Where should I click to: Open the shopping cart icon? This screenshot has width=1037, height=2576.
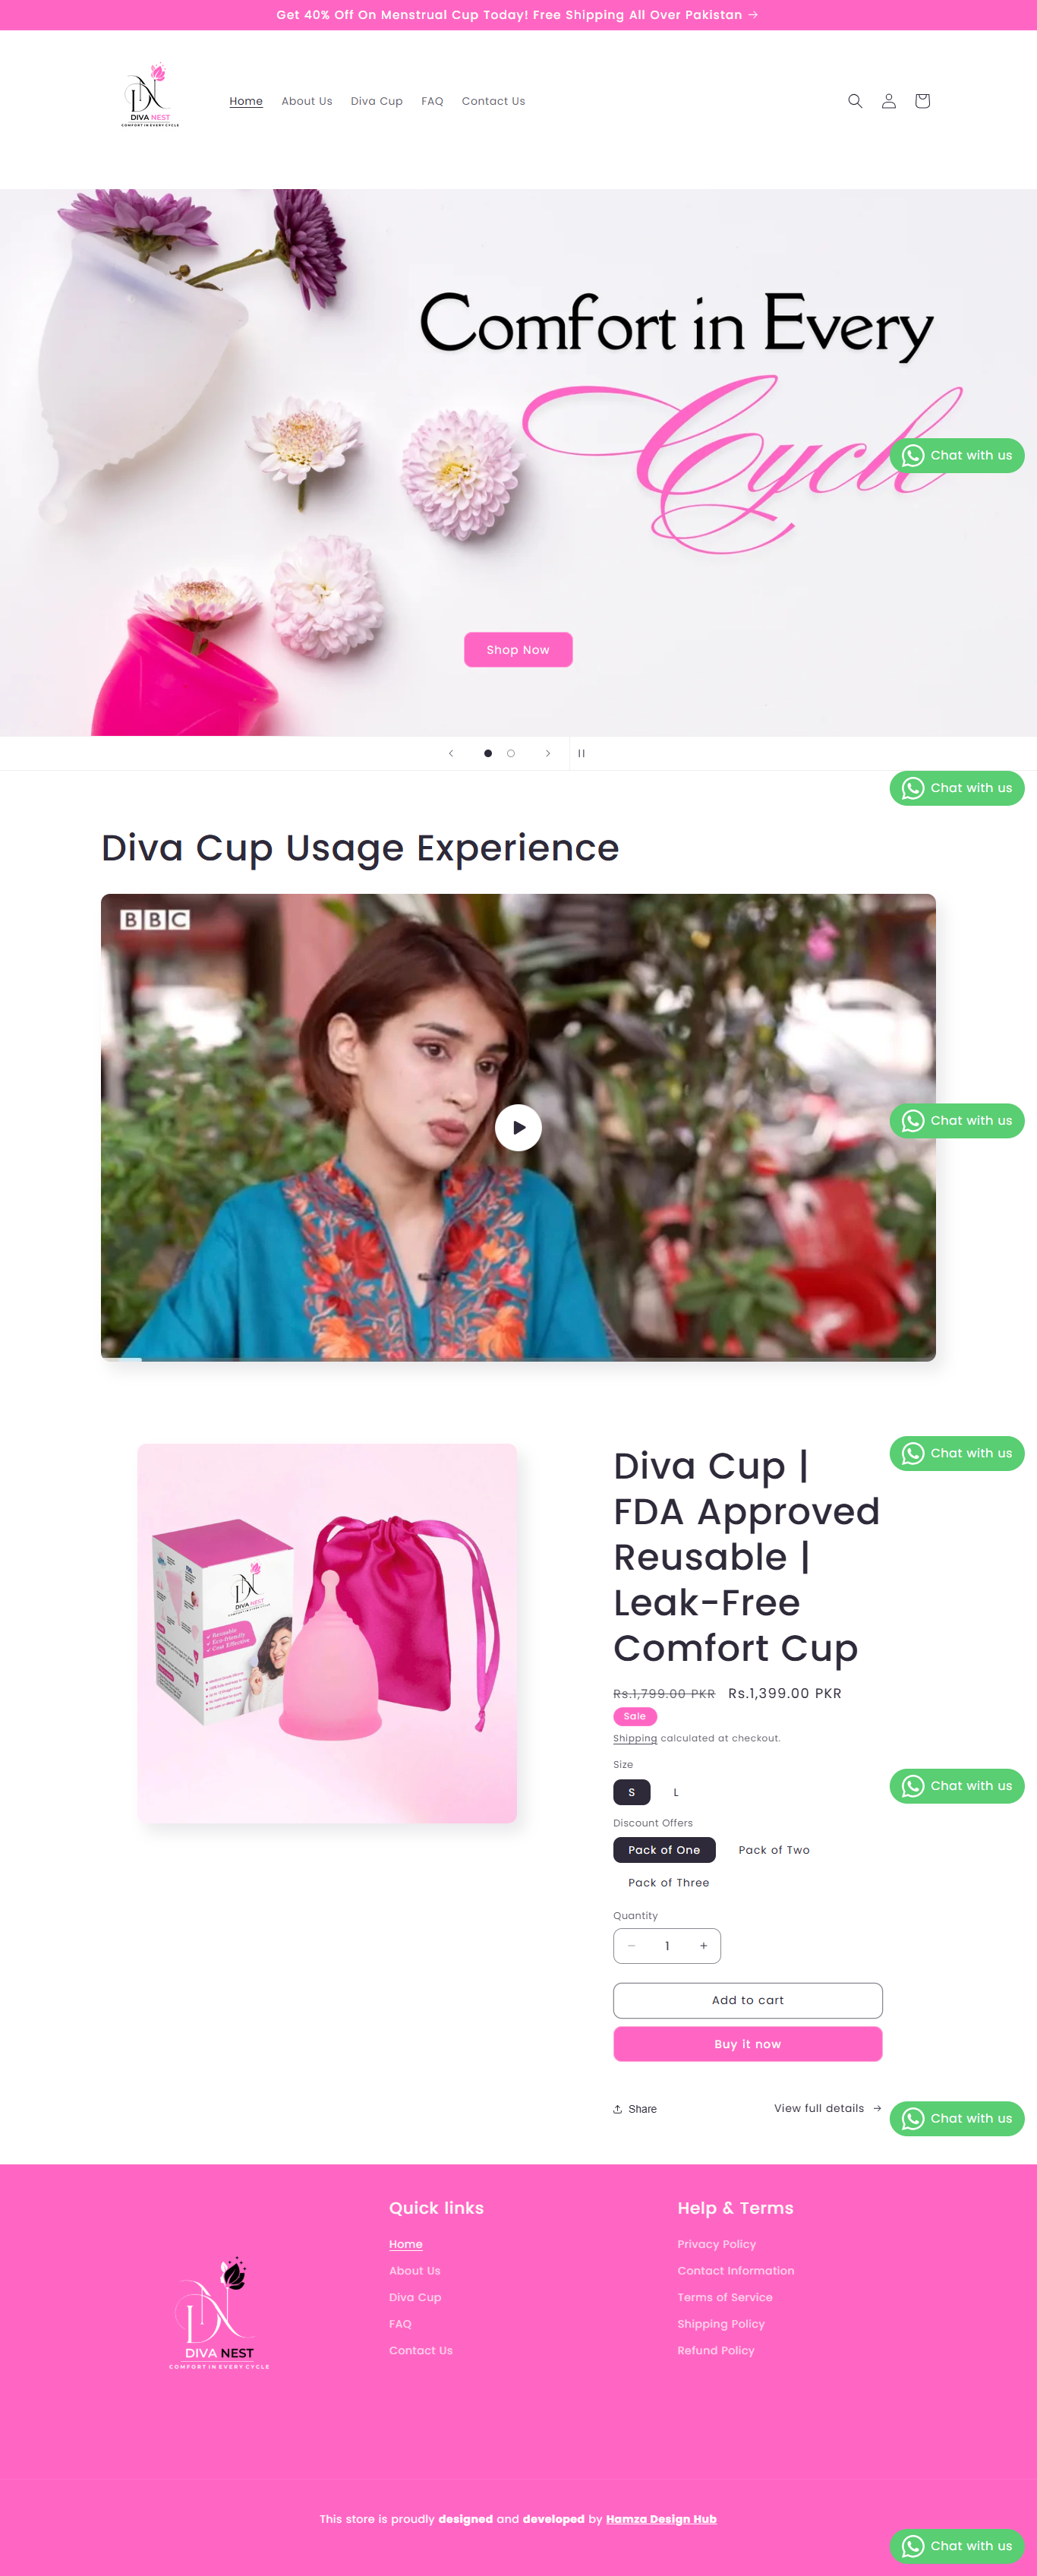point(922,101)
